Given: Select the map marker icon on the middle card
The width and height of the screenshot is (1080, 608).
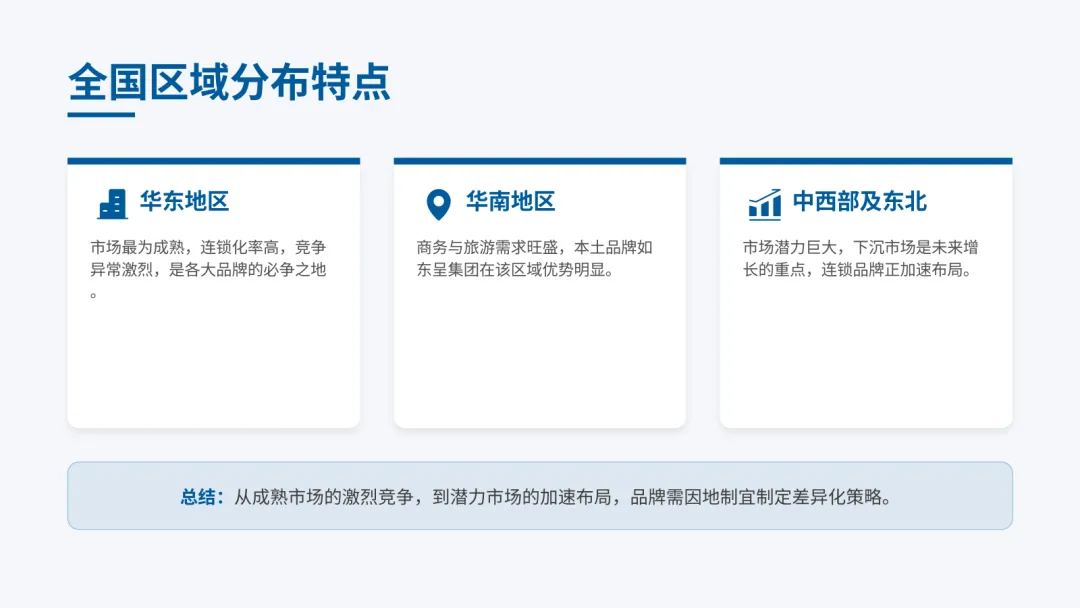Looking at the screenshot, I should 438,202.
